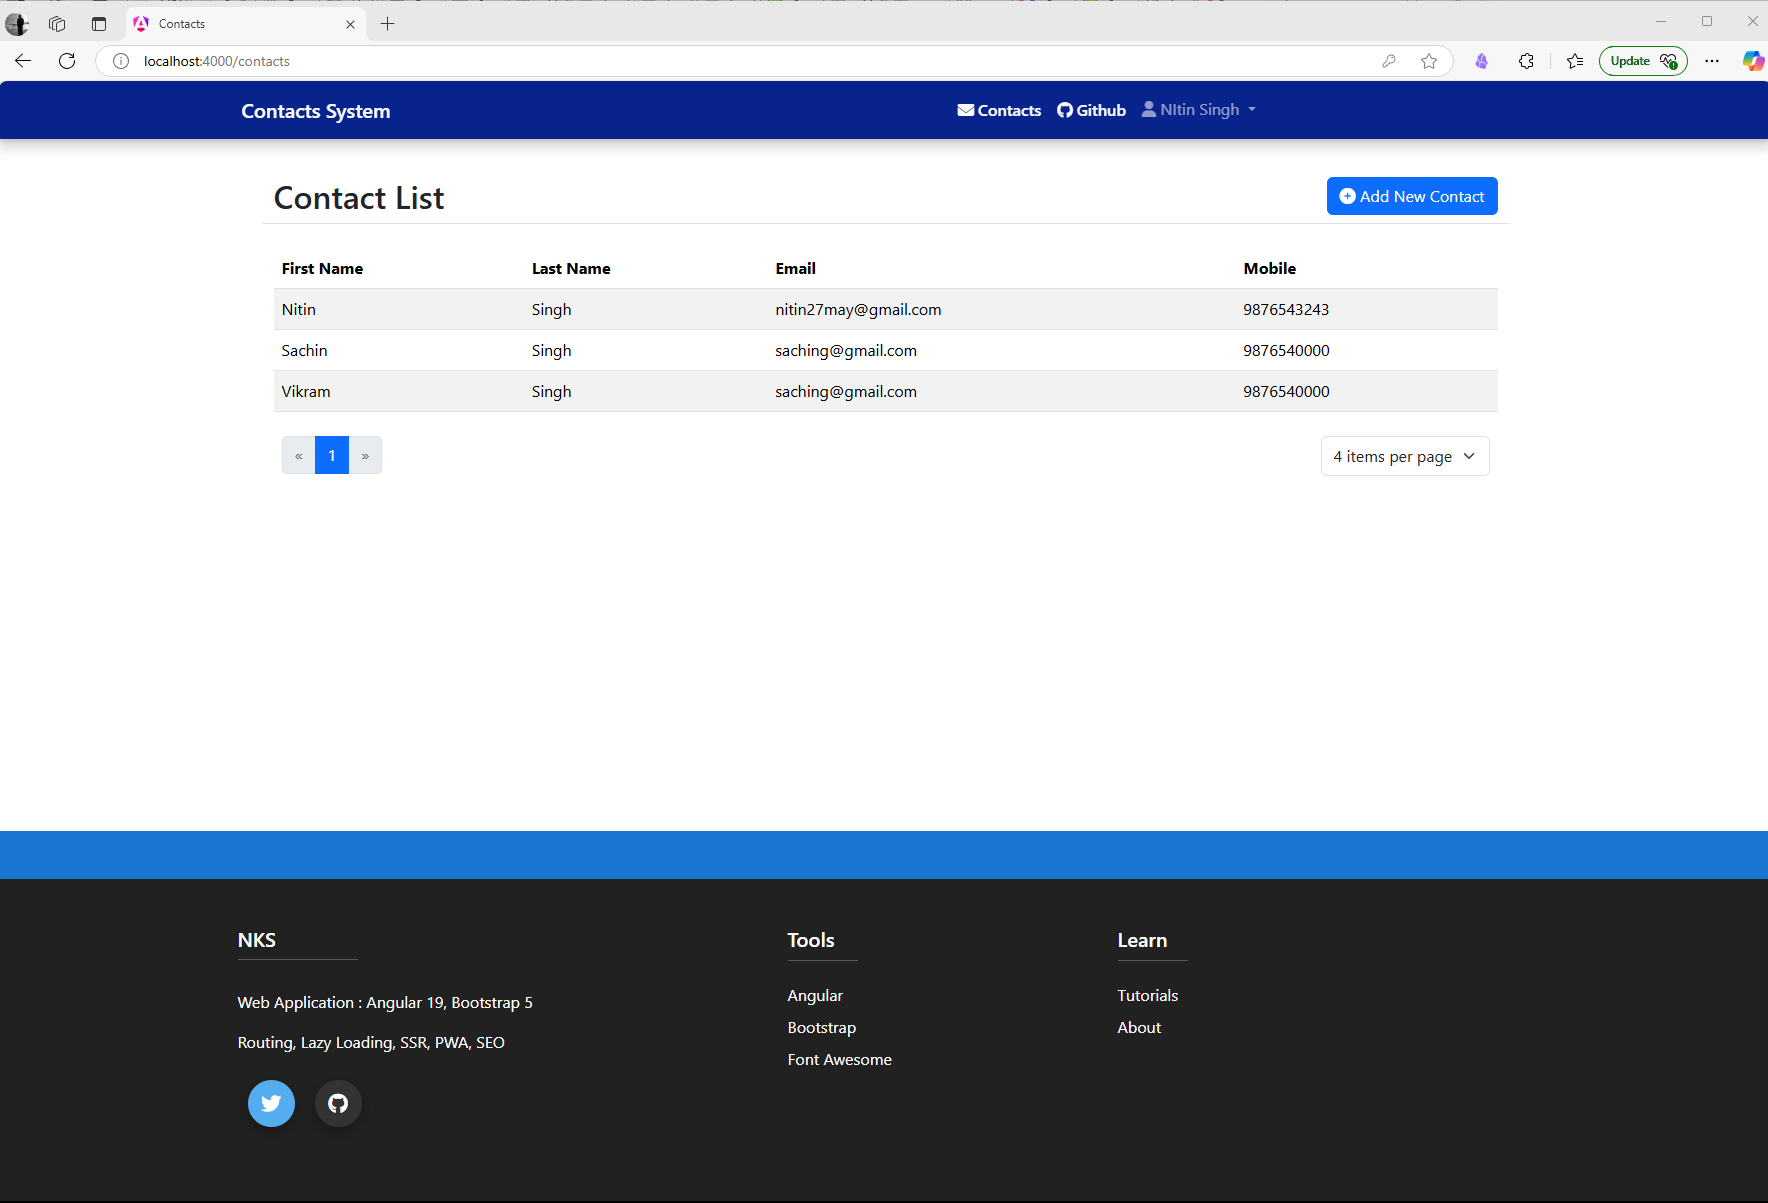Open the Copilot icon in browser toolbar

pos(1753,61)
